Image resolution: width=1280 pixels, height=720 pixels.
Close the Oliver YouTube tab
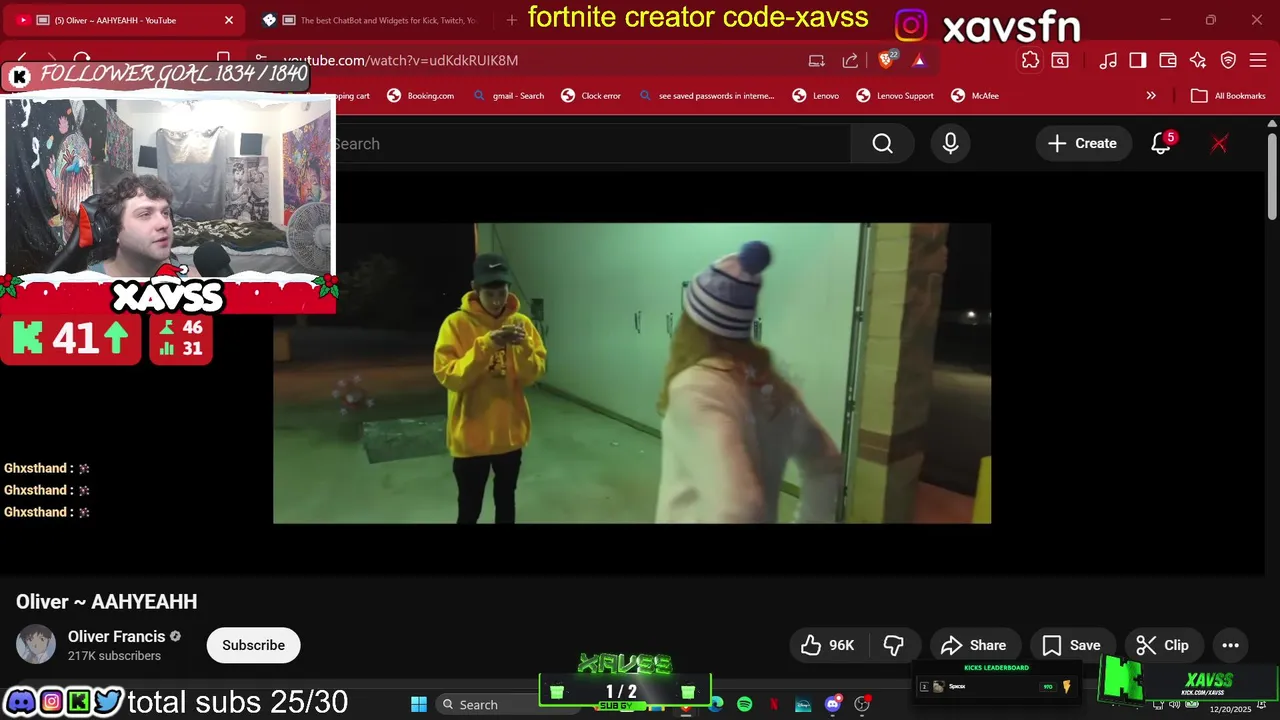tap(228, 20)
